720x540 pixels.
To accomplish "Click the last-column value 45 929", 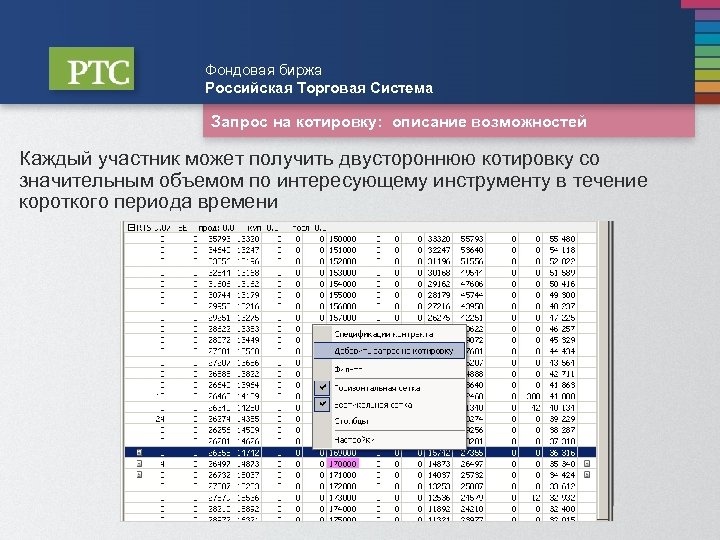I will pos(562,340).
